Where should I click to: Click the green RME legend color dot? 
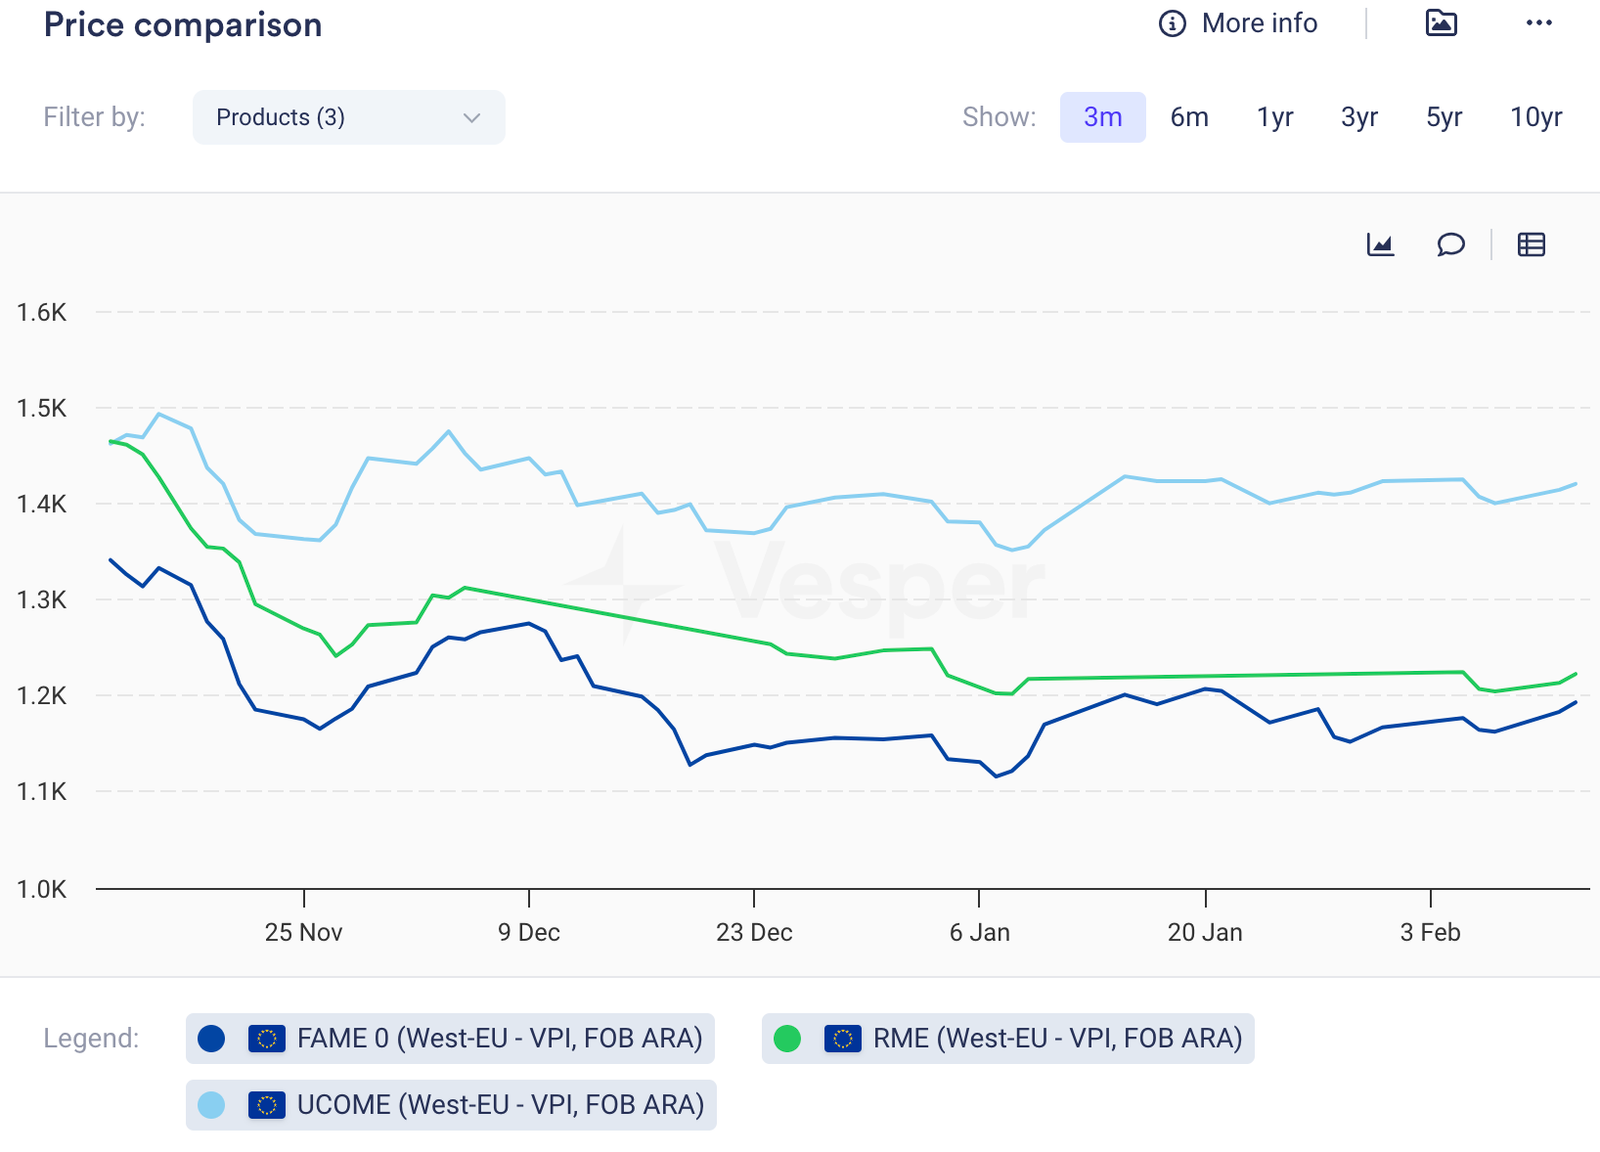point(788,1039)
